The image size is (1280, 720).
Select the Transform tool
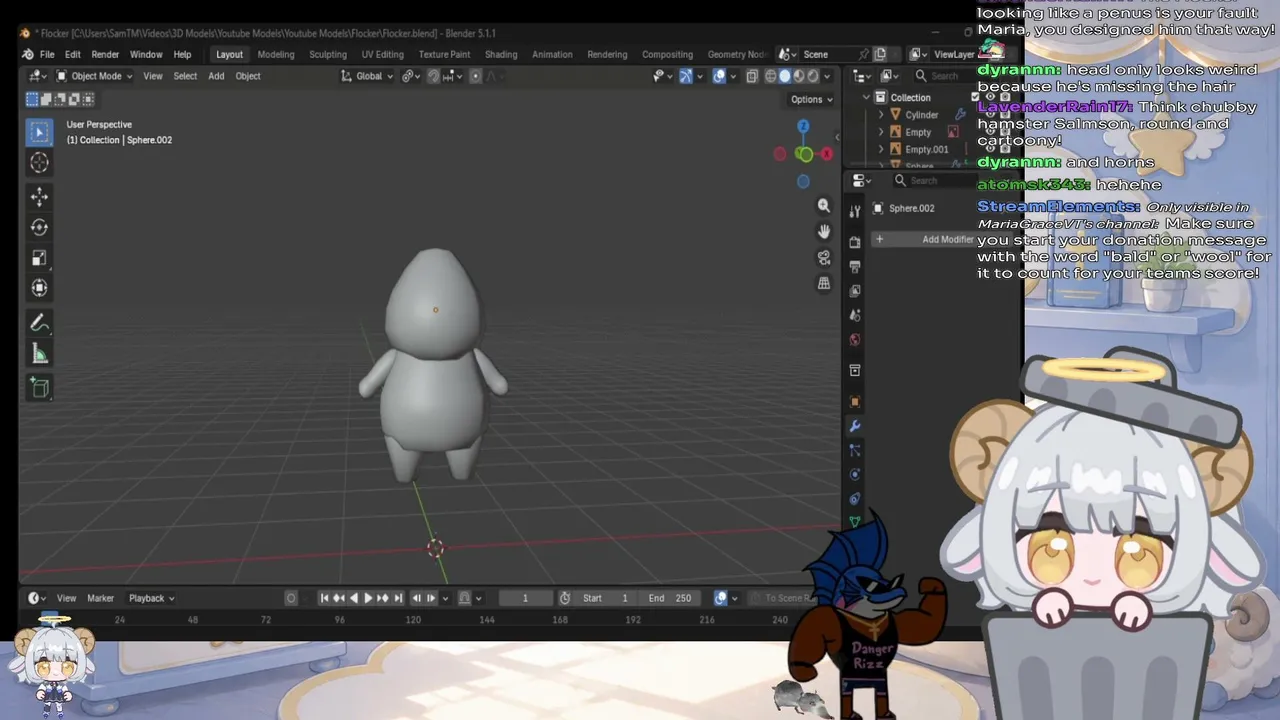coord(39,288)
